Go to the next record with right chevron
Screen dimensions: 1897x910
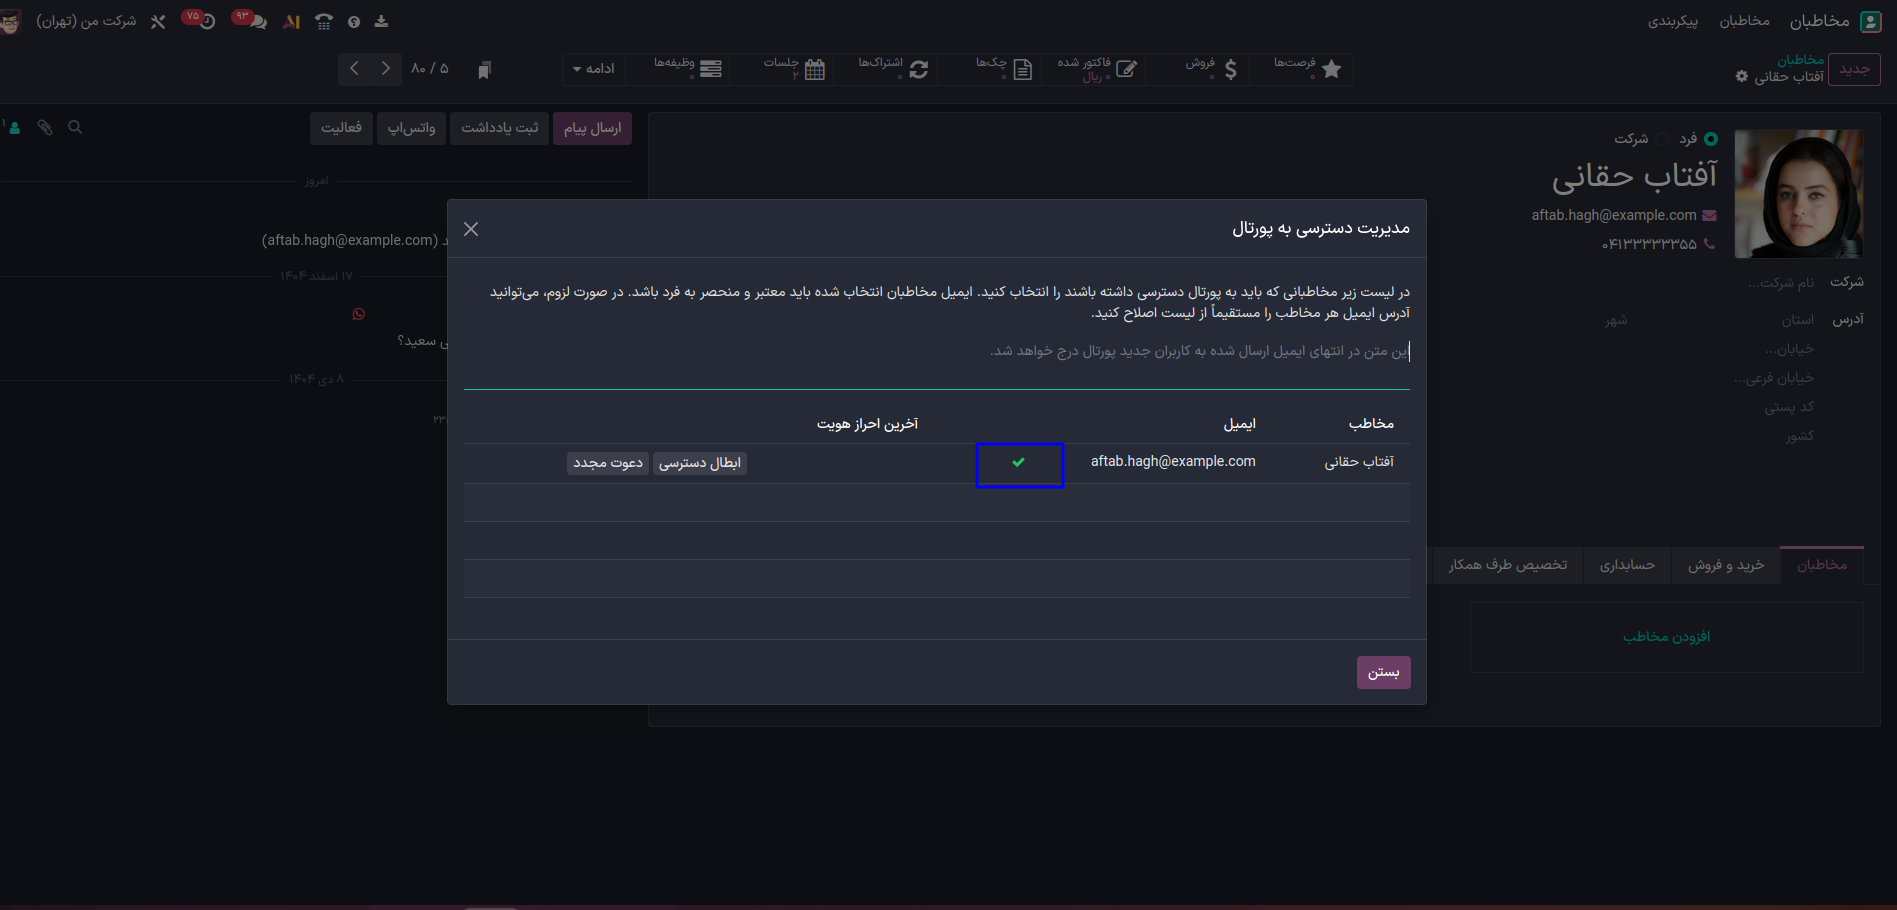(x=385, y=69)
